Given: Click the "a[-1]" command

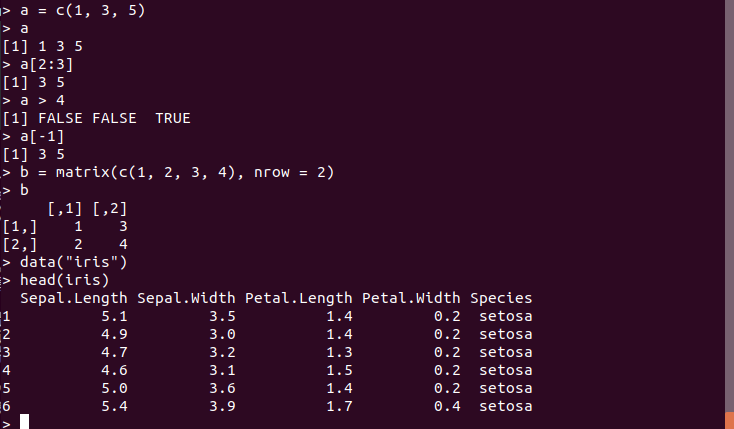Looking at the screenshot, I should [x=42, y=137].
